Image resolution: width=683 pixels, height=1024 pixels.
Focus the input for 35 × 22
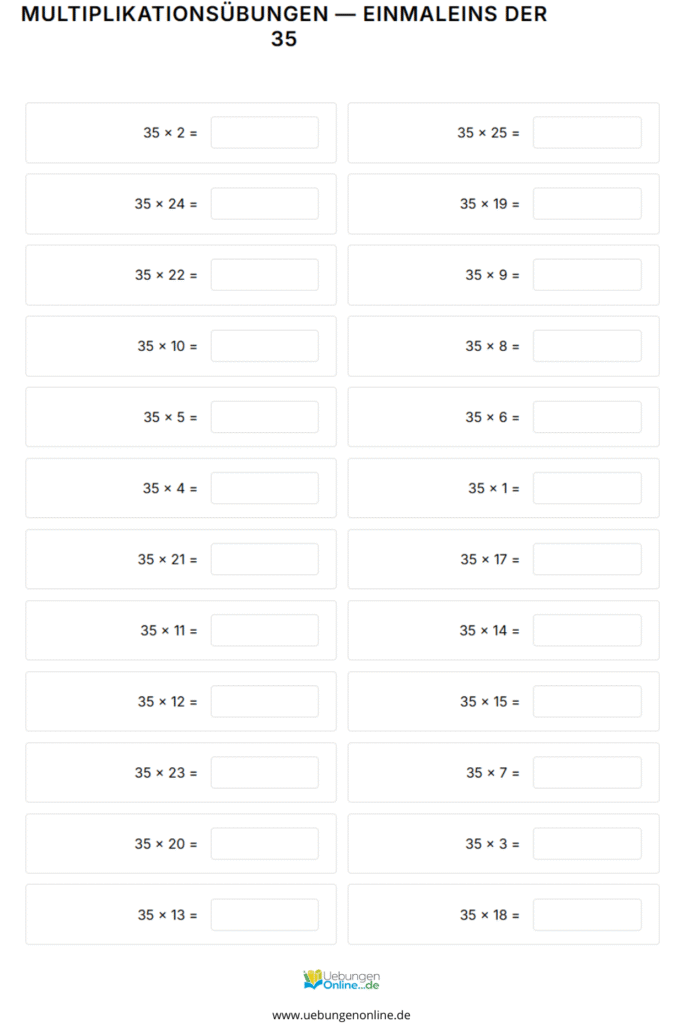[x=264, y=275]
